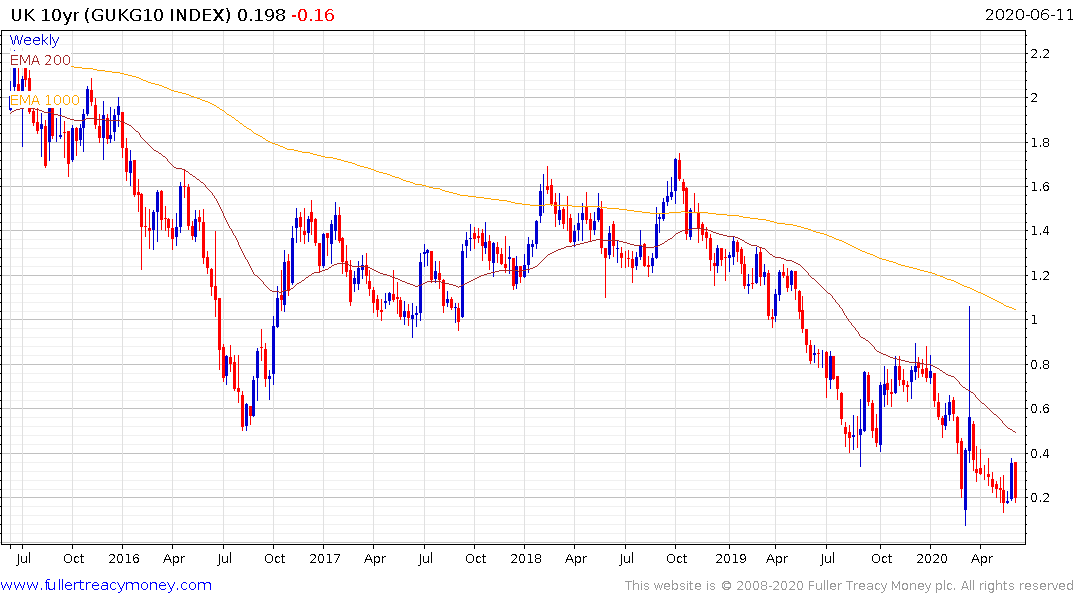1075x600 pixels.
Task: Select the 1.2 y-axis label
Action: click(1040, 276)
